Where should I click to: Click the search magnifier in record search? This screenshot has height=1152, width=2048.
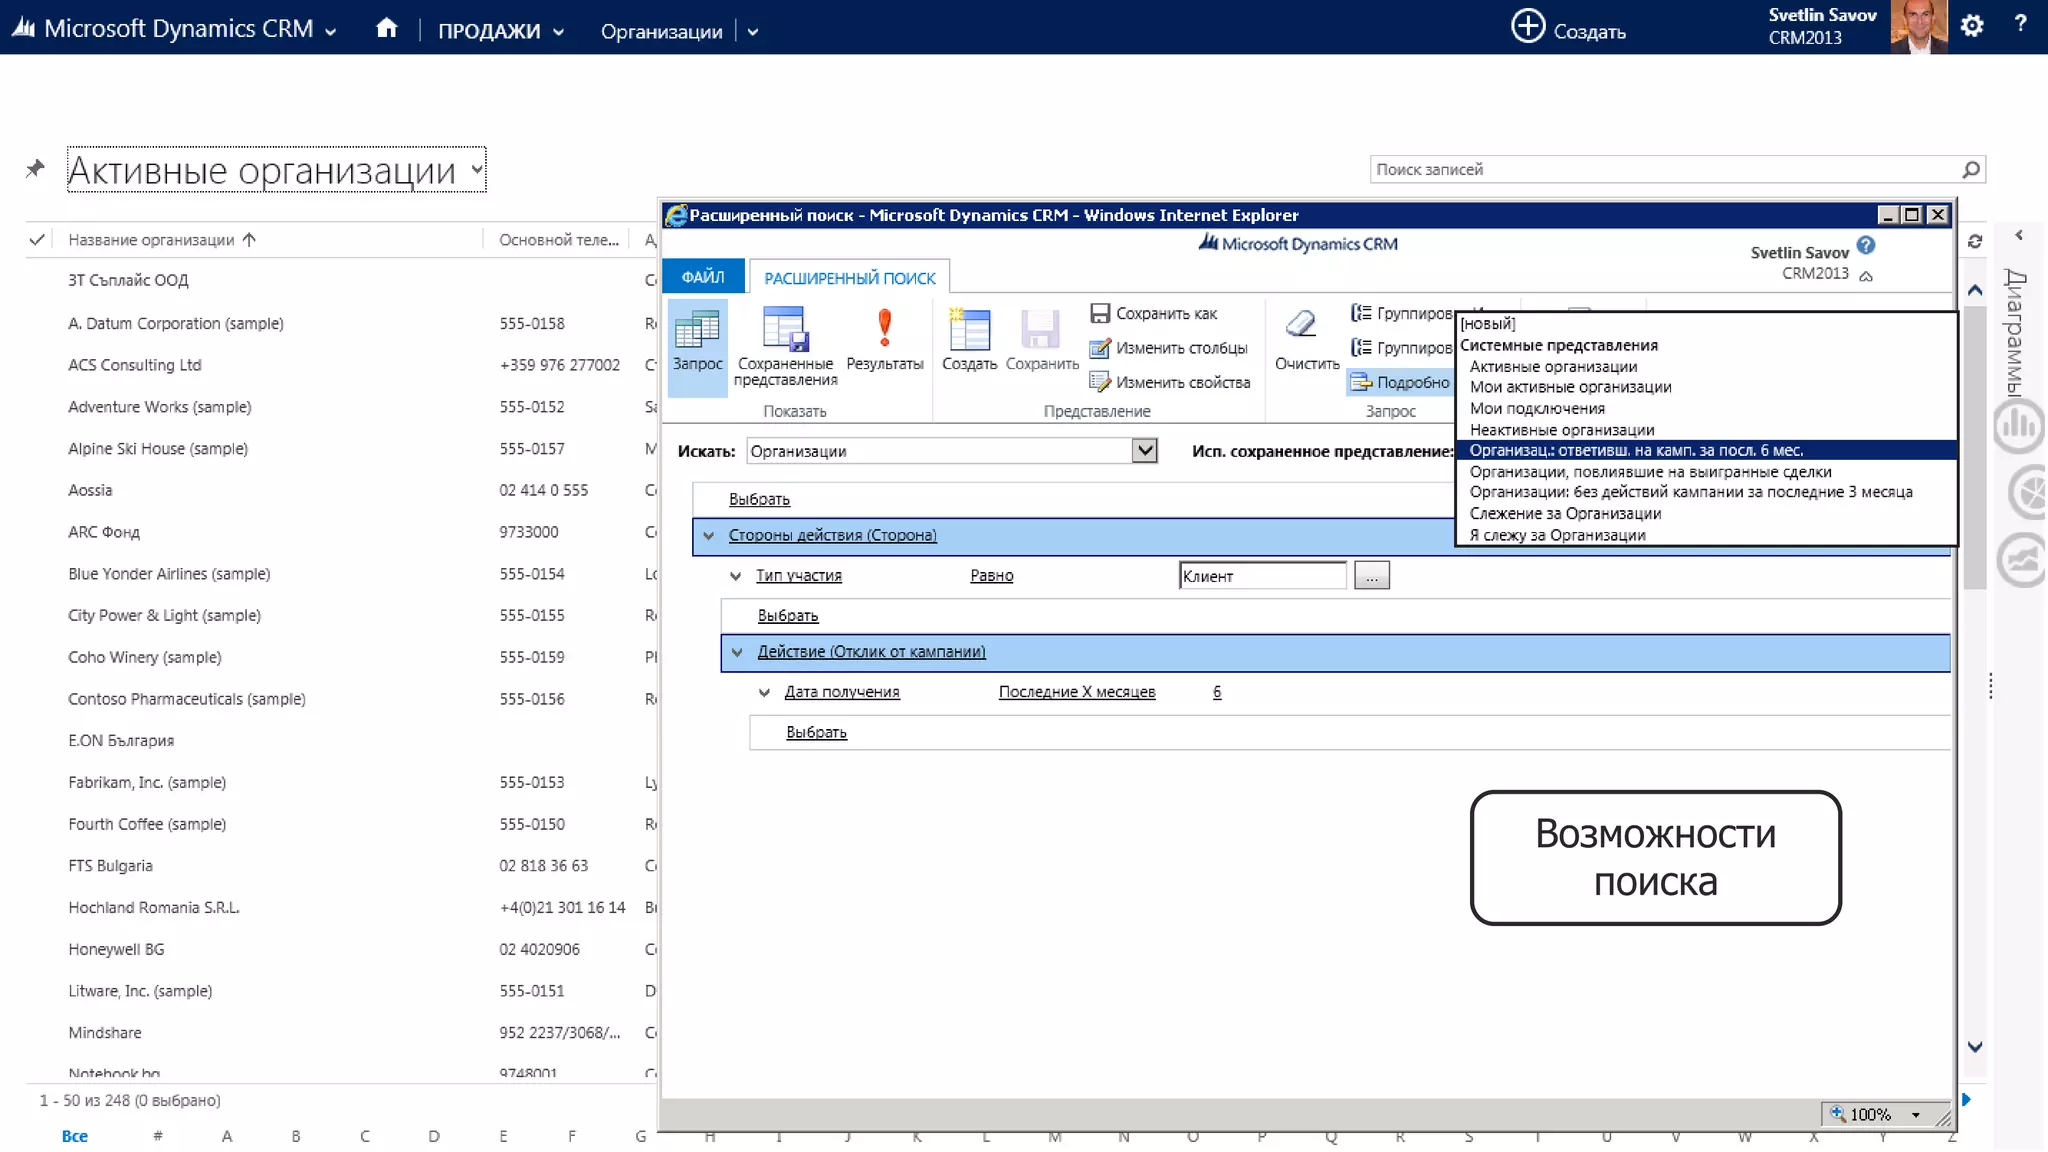click(x=1970, y=170)
